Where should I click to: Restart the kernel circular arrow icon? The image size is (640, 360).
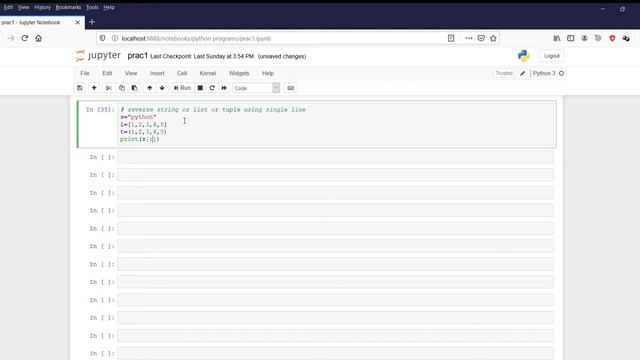click(x=212, y=88)
